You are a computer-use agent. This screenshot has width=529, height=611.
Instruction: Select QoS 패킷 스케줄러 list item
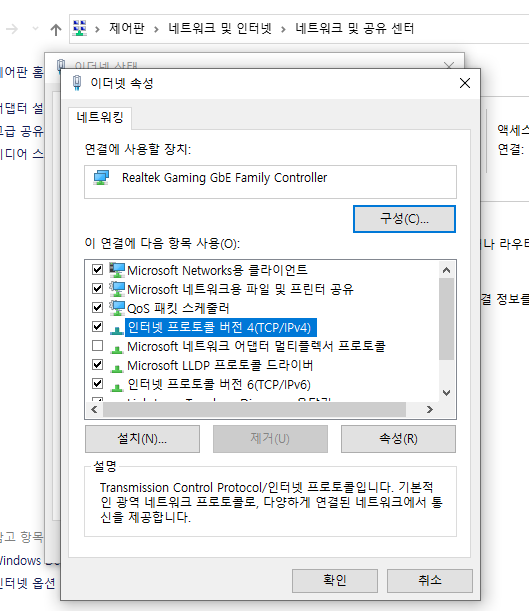pos(178,308)
